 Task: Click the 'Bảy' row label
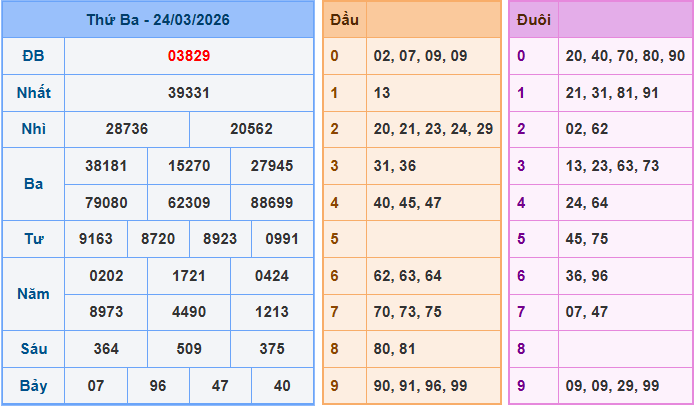click(x=33, y=386)
